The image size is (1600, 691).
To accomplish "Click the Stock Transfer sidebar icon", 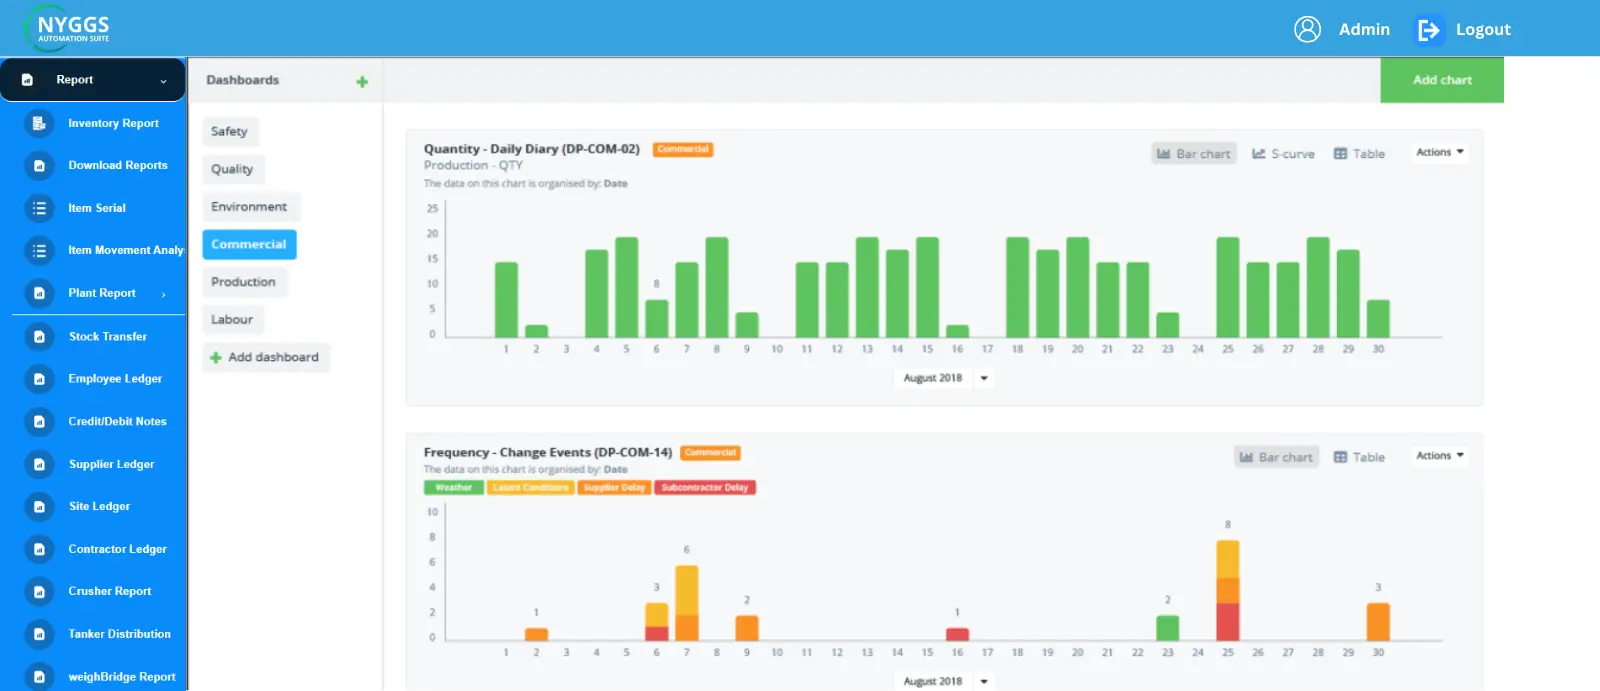I will 39,337.
